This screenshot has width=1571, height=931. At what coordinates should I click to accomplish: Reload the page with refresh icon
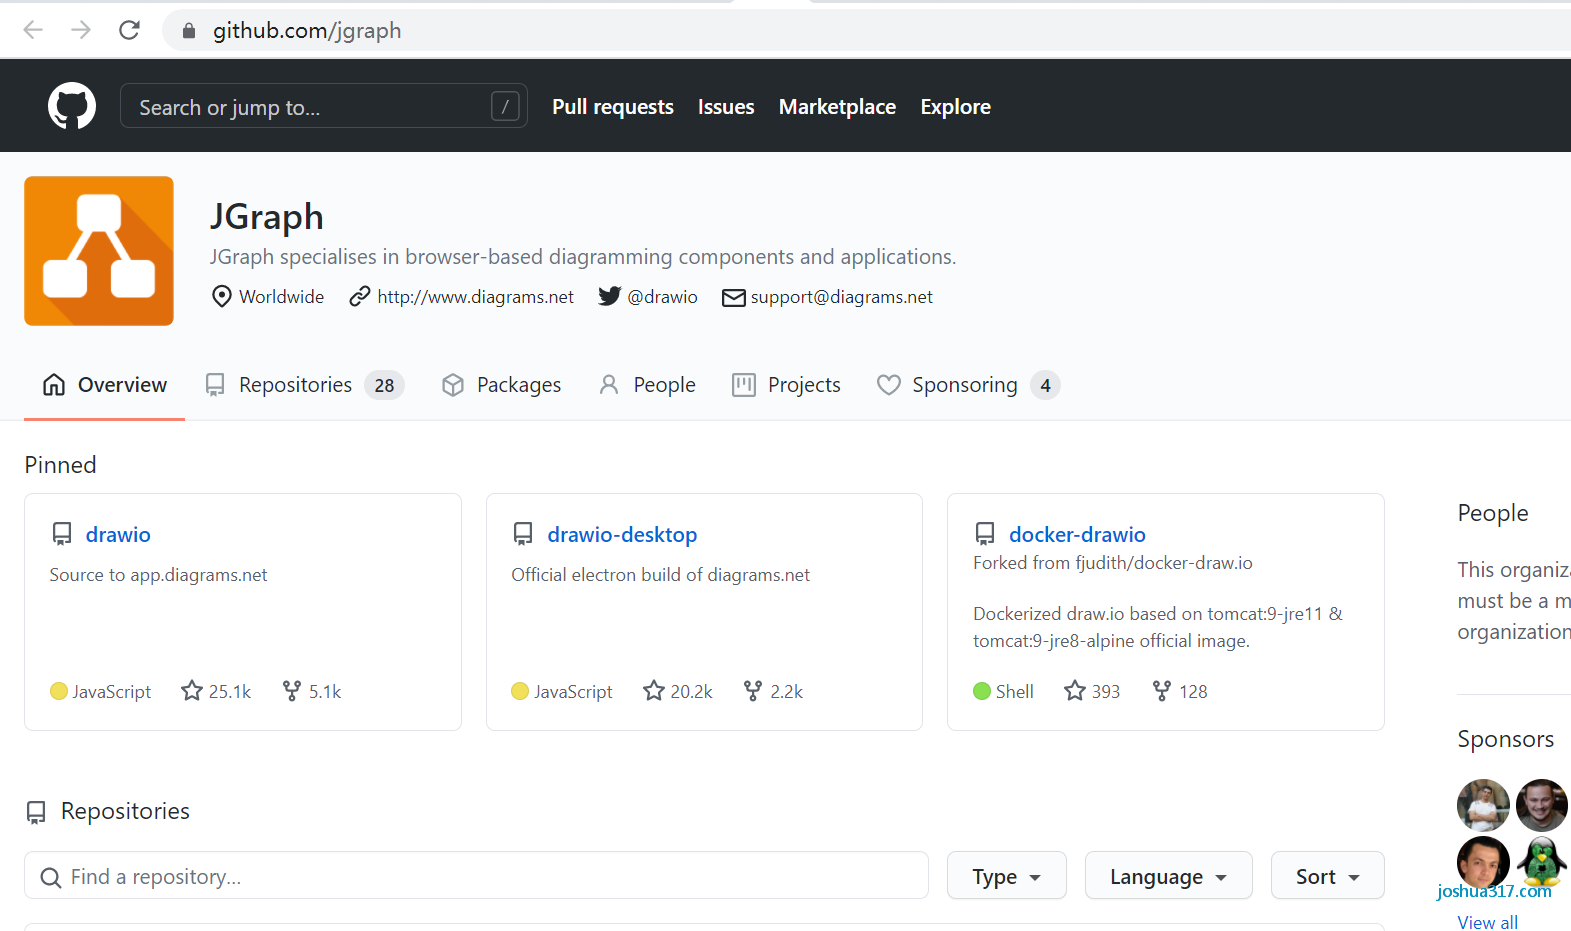pyautogui.click(x=129, y=30)
